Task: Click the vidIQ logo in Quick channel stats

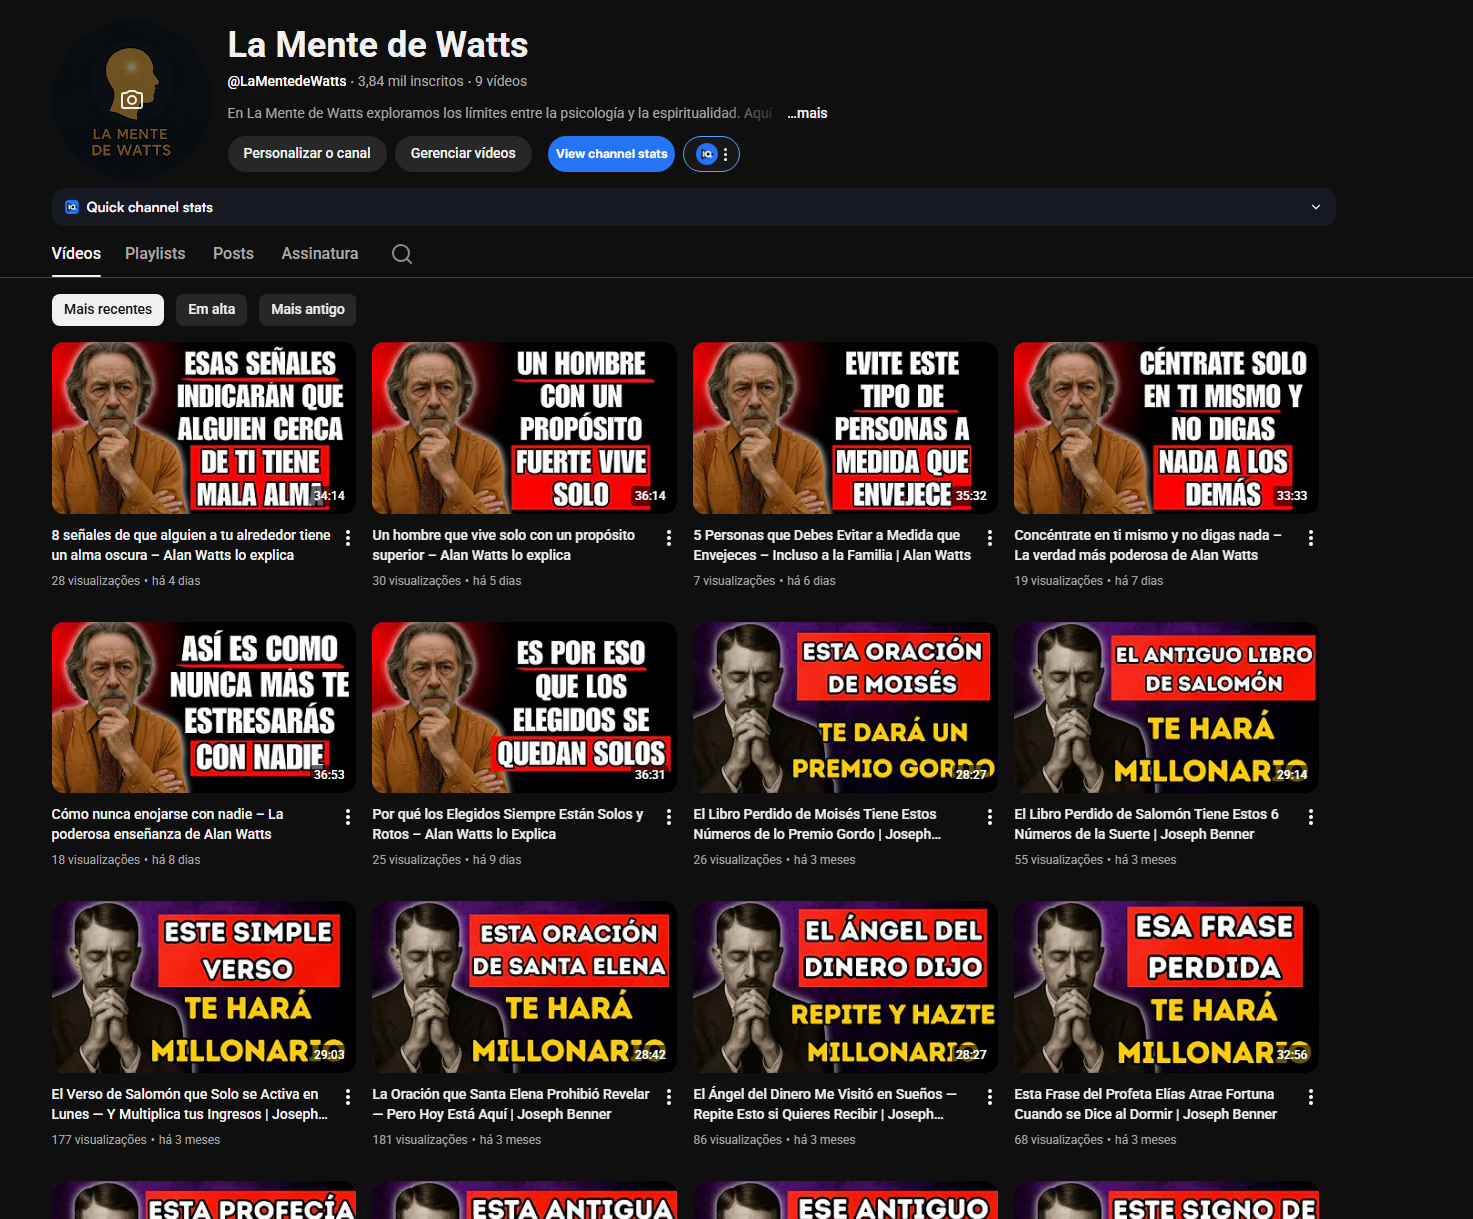Action: pos(72,207)
